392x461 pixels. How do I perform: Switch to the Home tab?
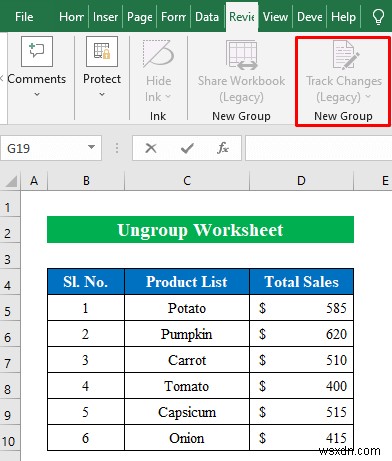pyautogui.click(x=71, y=17)
